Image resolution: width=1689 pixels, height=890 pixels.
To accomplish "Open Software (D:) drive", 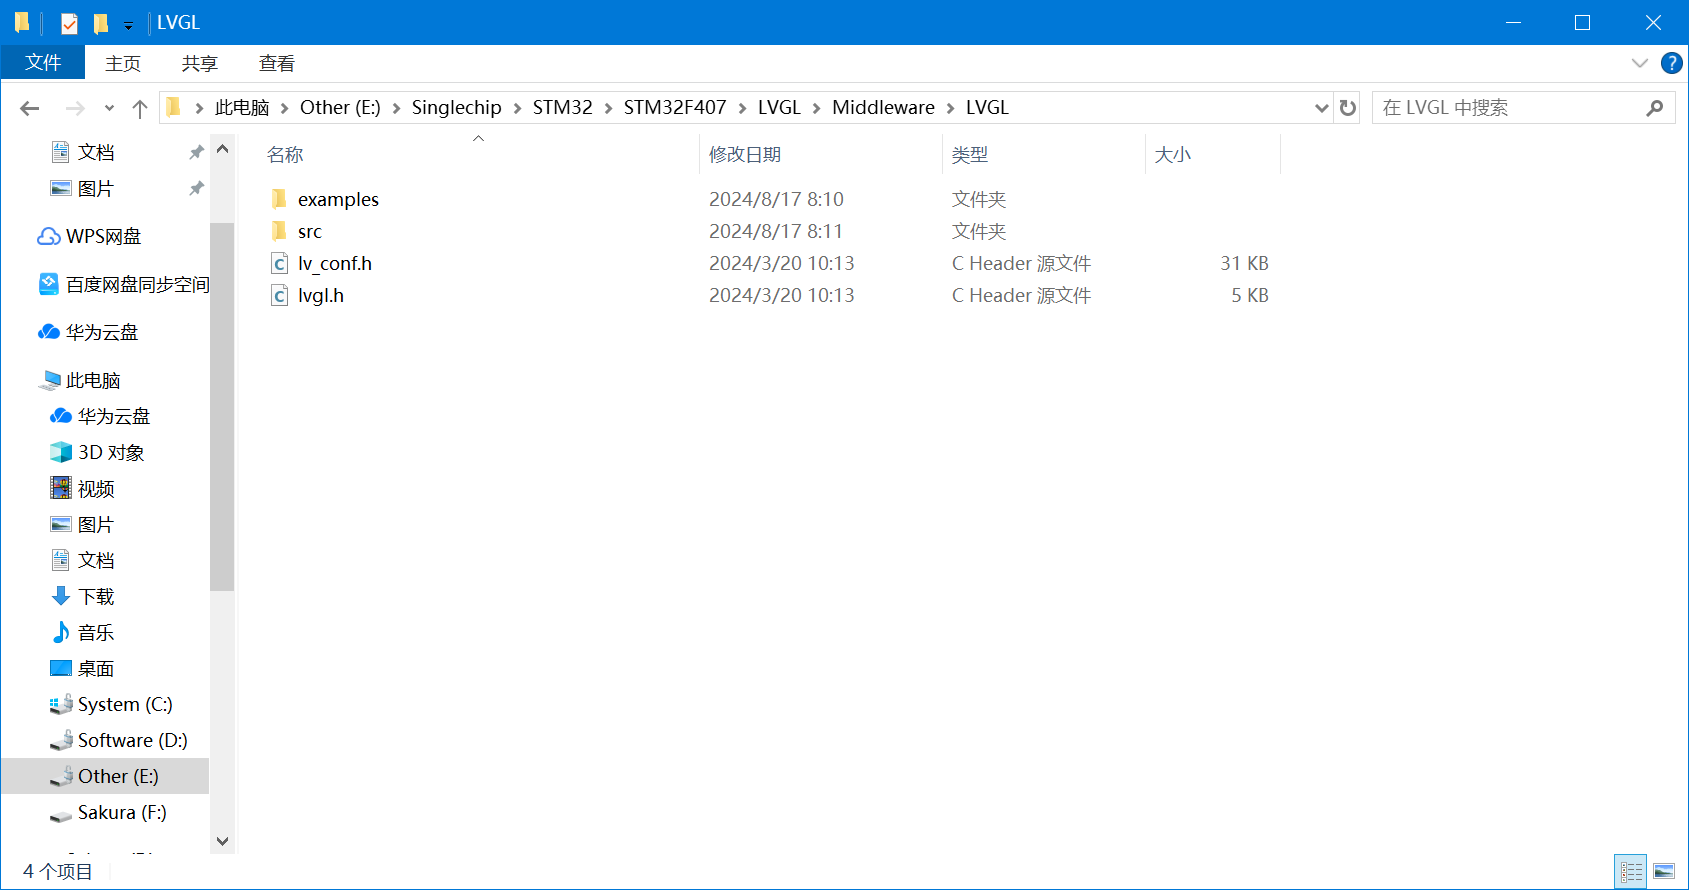I will 132,740.
